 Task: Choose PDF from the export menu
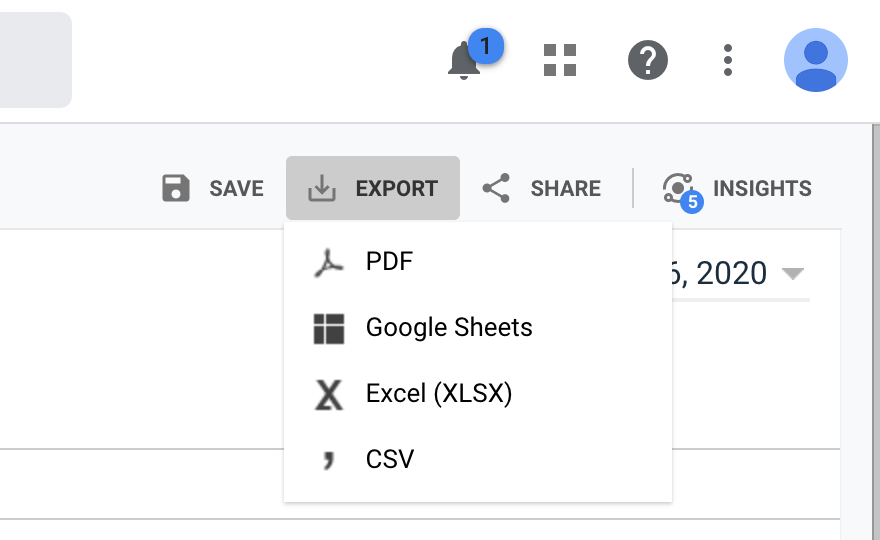(x=389, y=262)
